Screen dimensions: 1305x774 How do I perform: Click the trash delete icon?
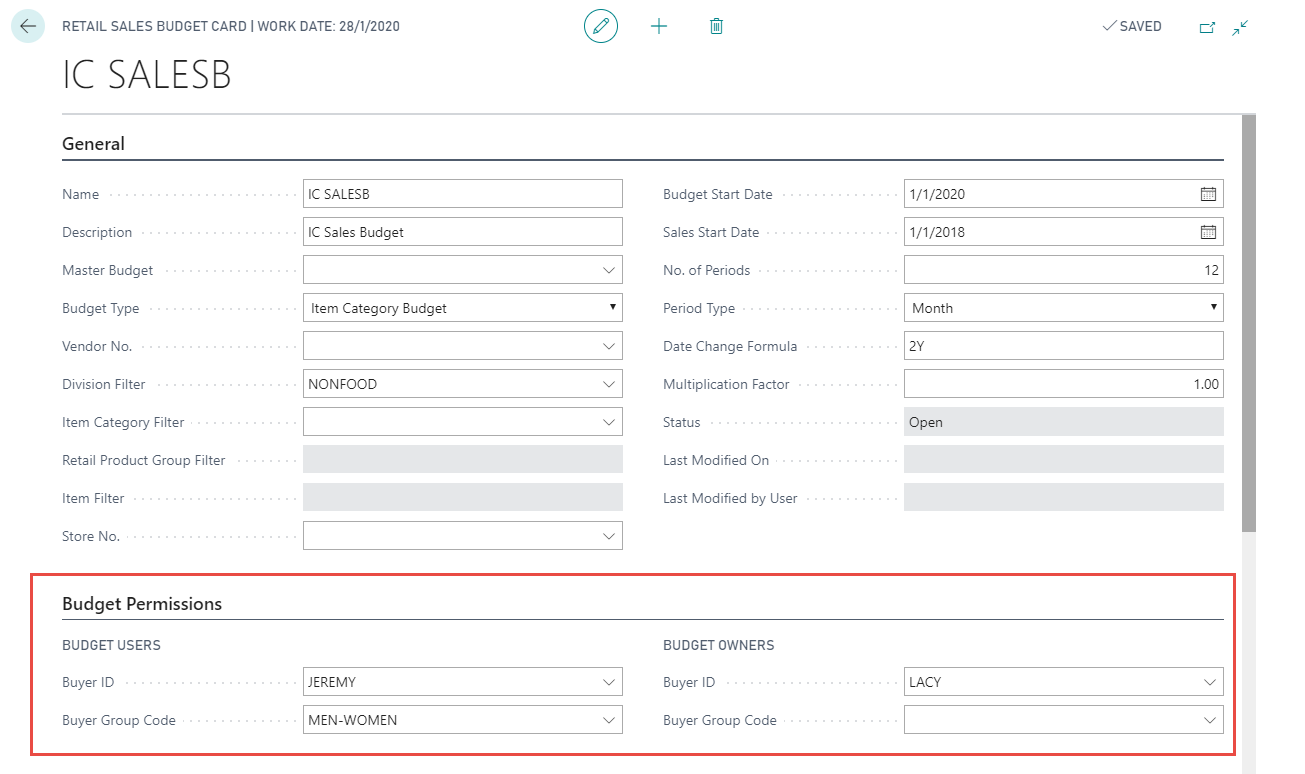pyautogui.click(x=716, y=26)
